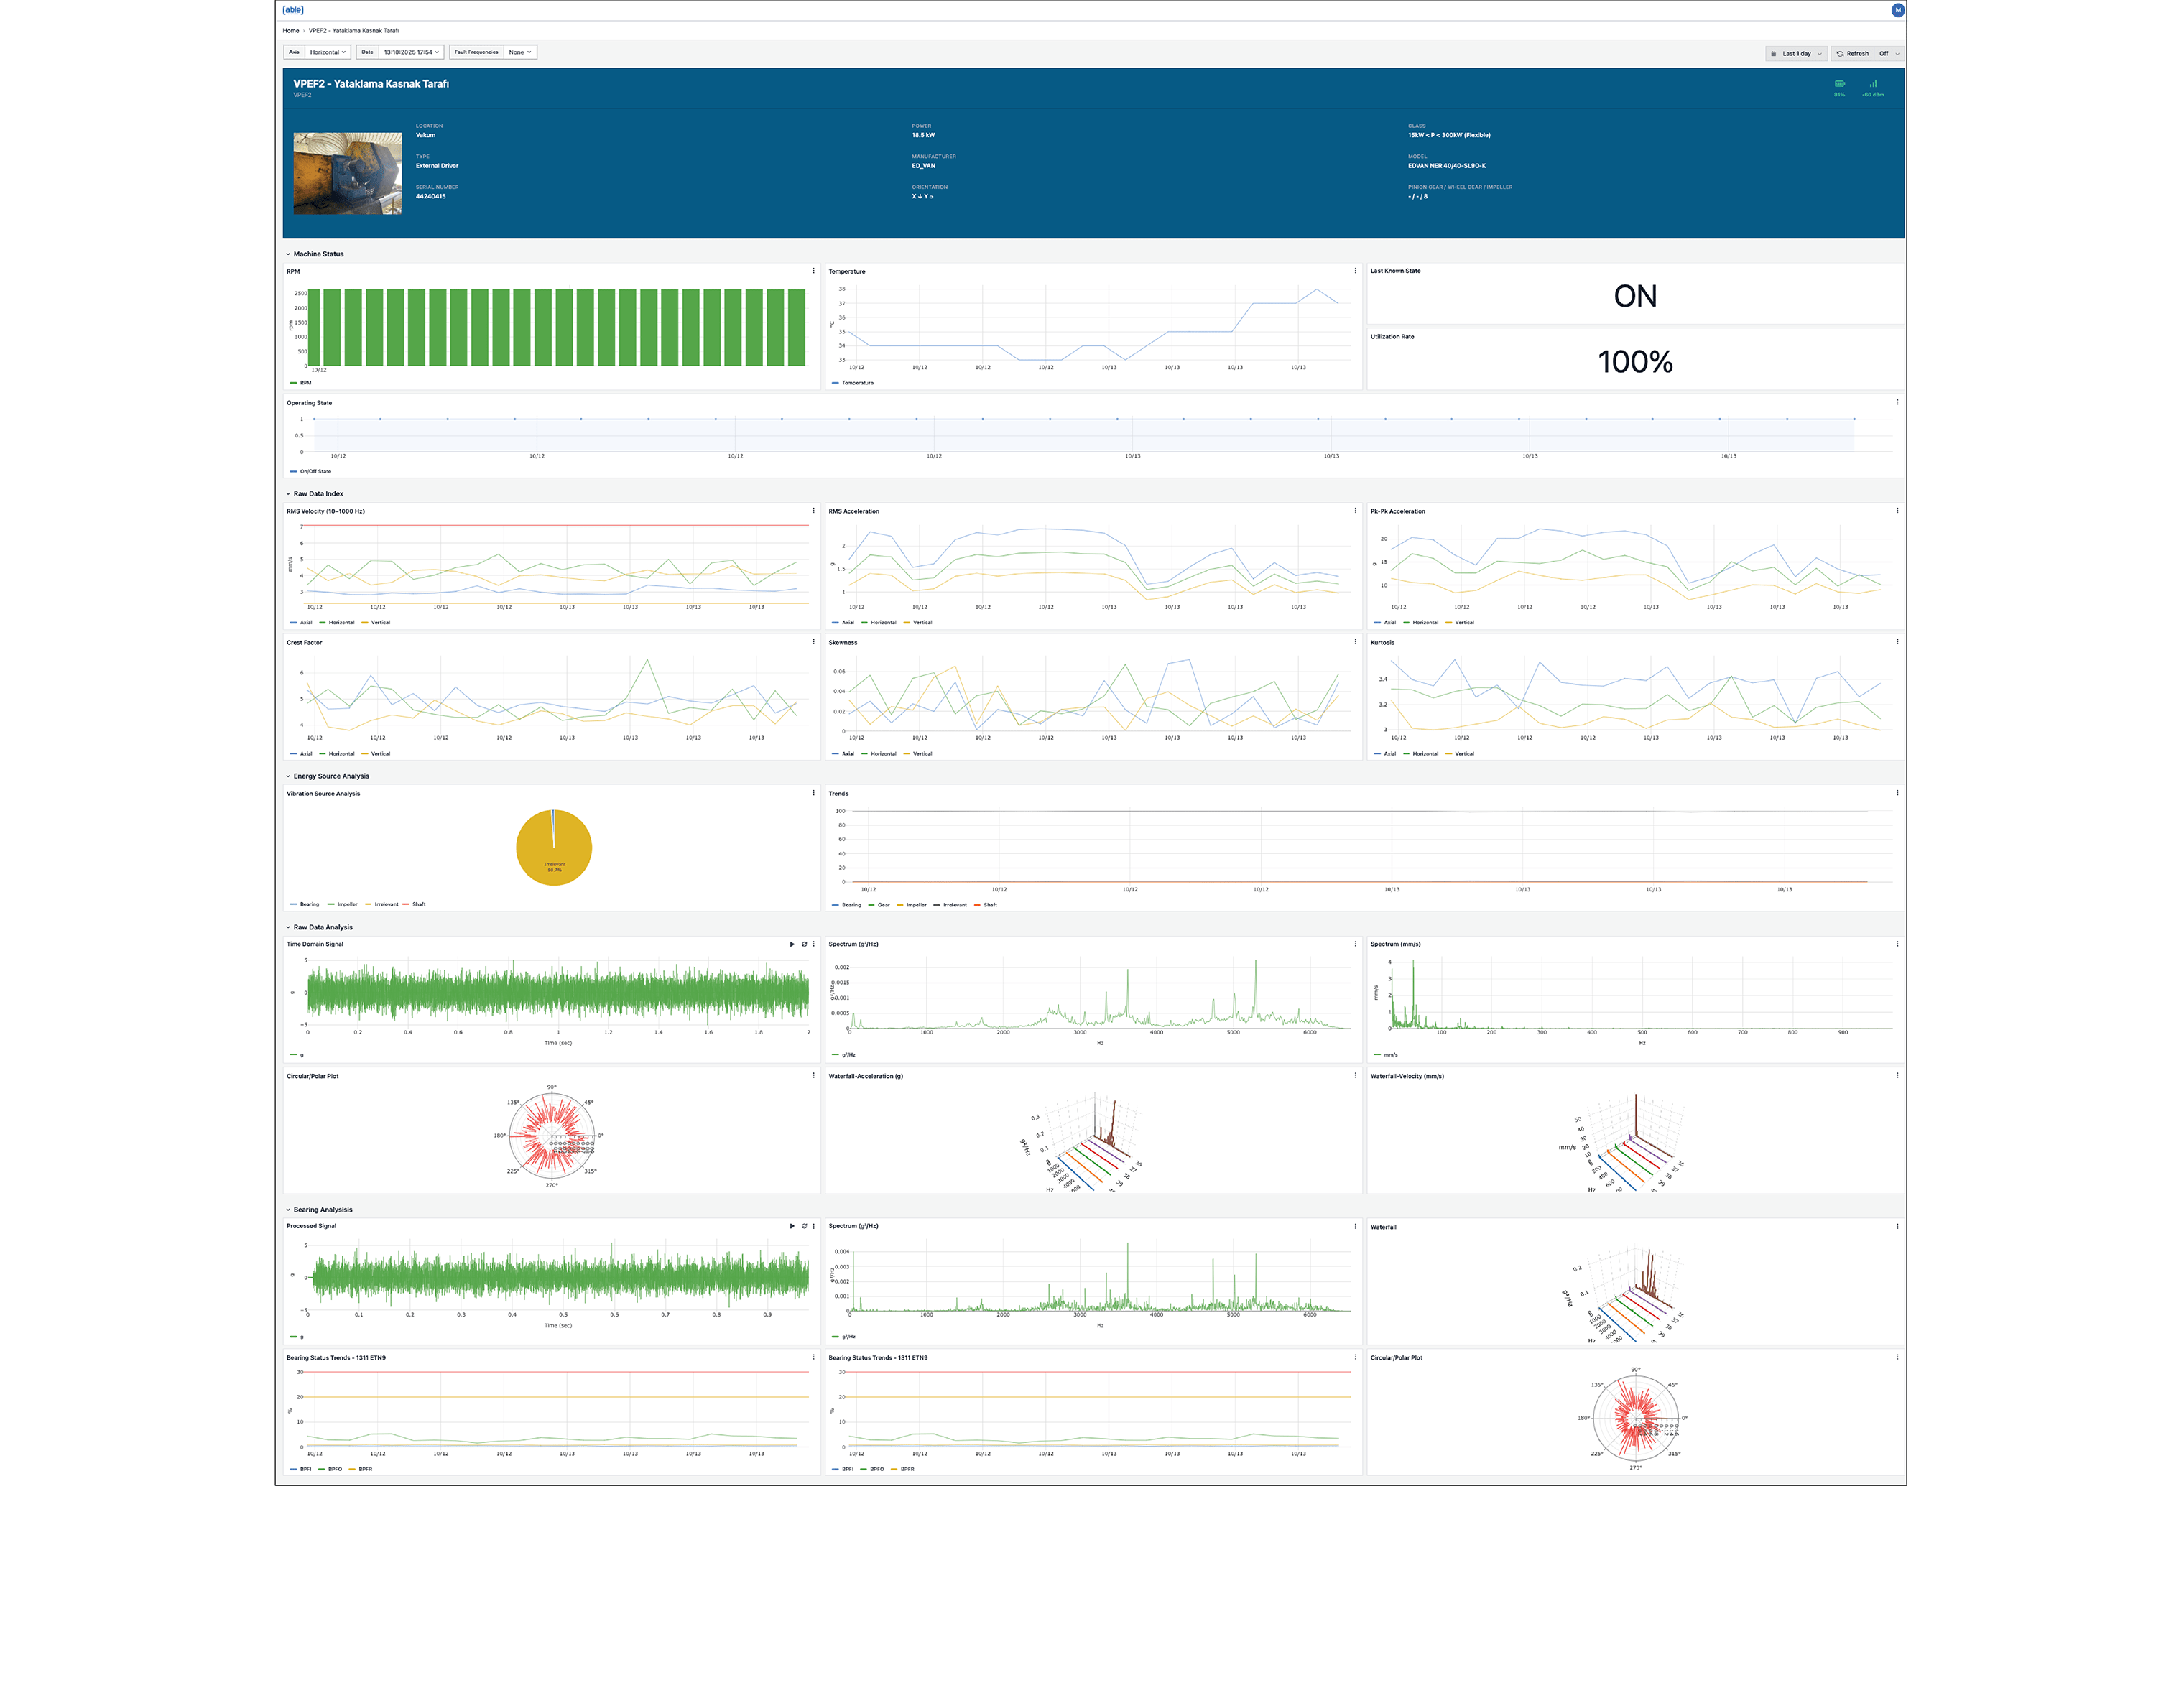The width and height of the screenshot is (2184, 1708).
Task: Open the Last 1 day time range picker
Action: pos(1796,54)
